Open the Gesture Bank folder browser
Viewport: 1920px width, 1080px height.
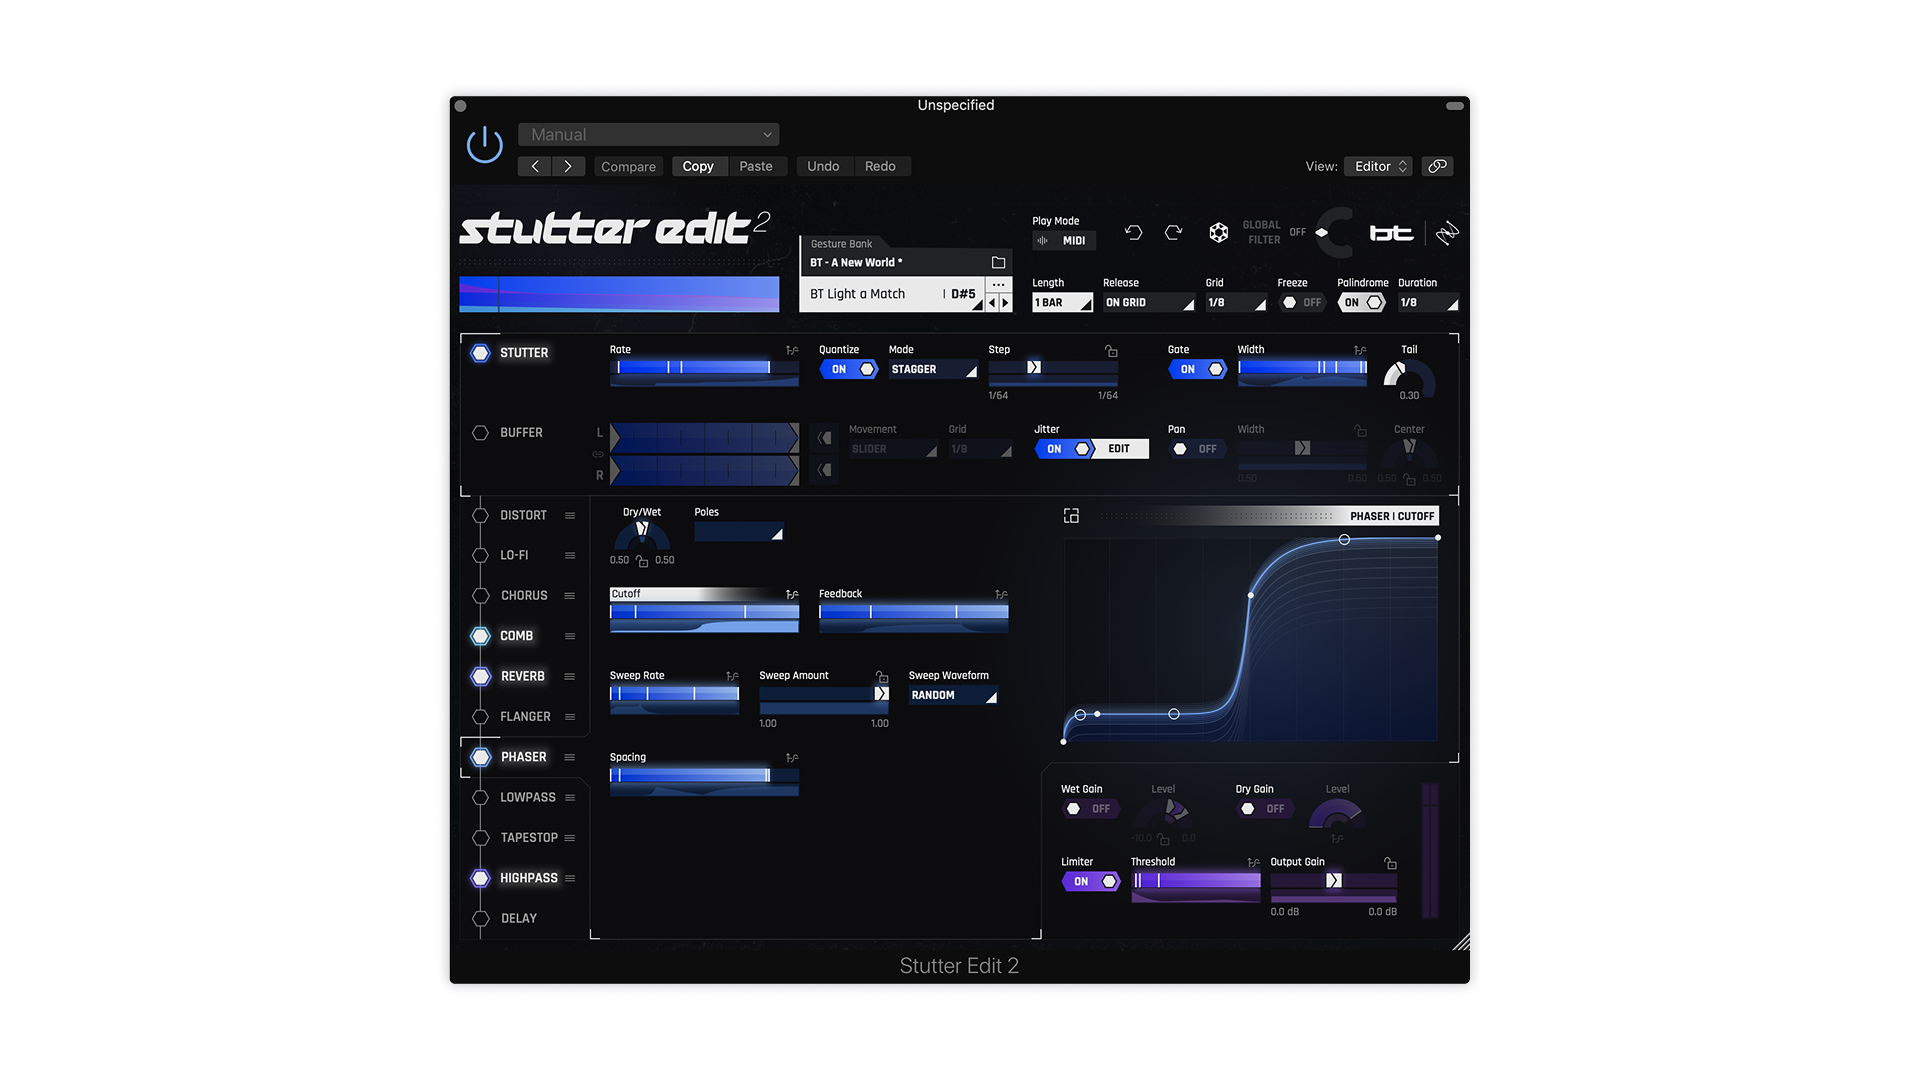coord(998,262)
